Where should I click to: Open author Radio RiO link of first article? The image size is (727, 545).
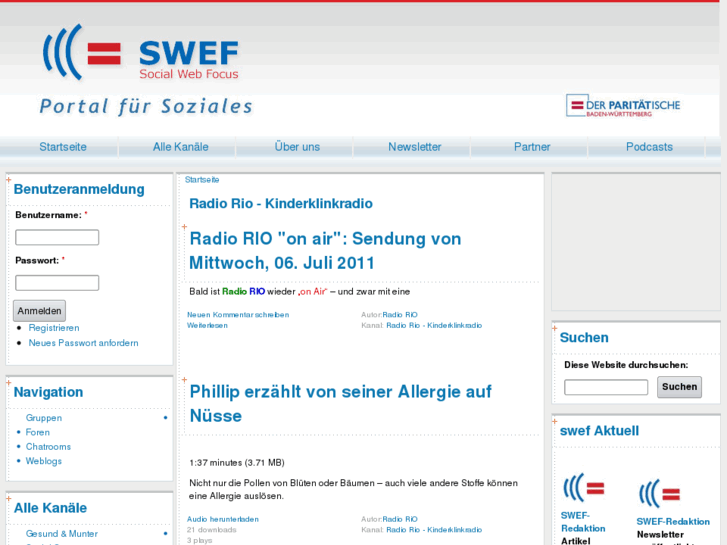coord(400,314)
